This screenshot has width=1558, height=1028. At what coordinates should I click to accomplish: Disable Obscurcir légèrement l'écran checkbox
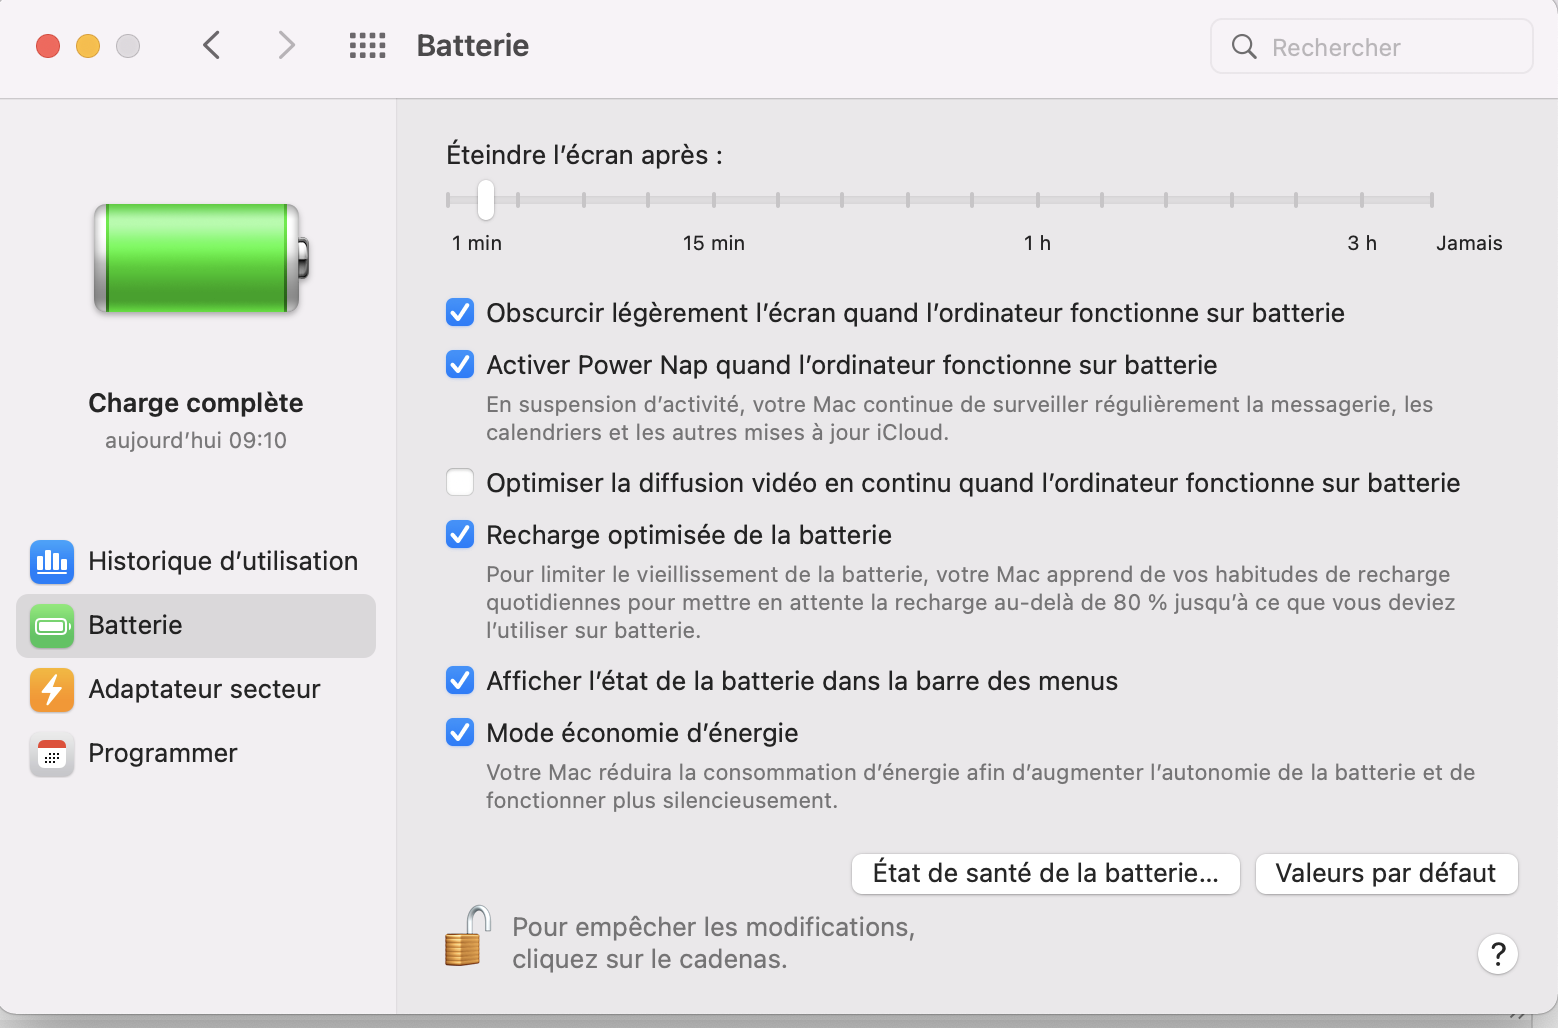[x=460, y=313]
